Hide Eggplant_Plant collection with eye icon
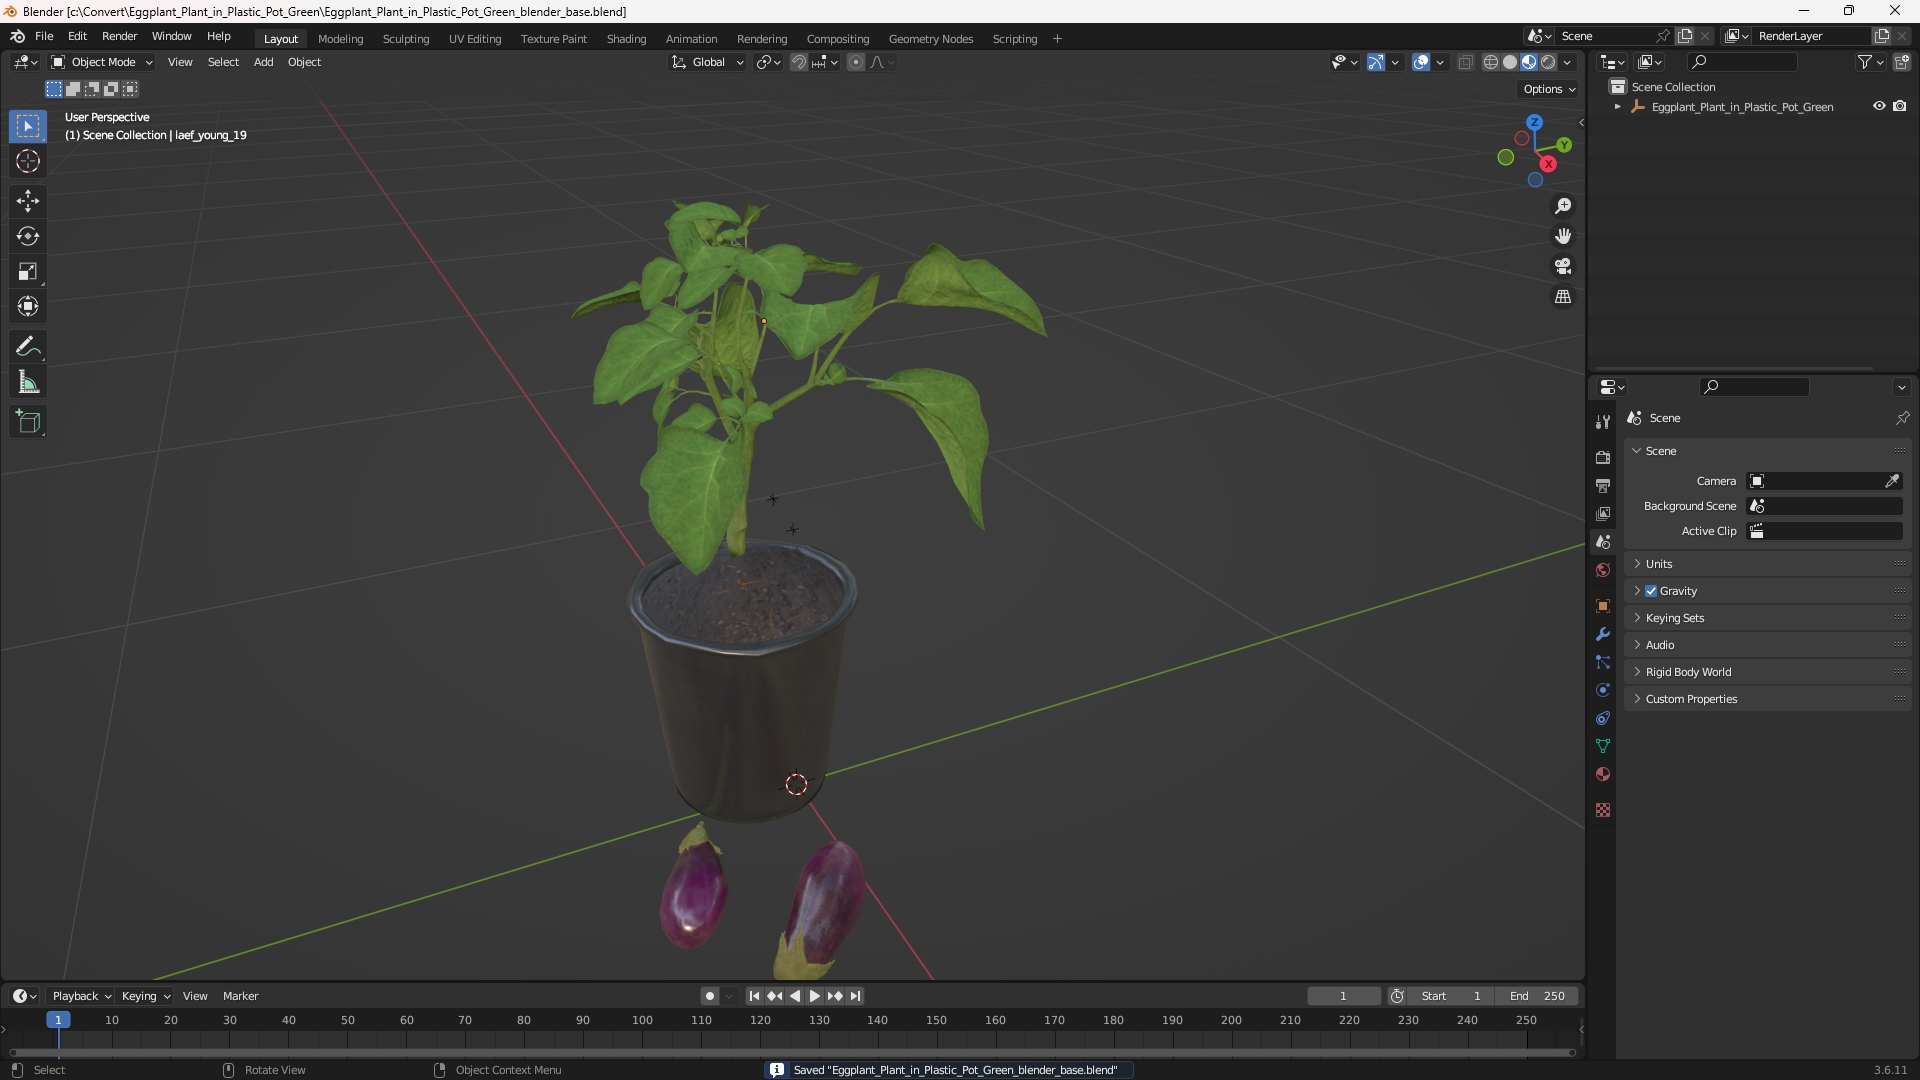The height and width of the screenshot is (1080, 1920). [x=1879, y=106]
